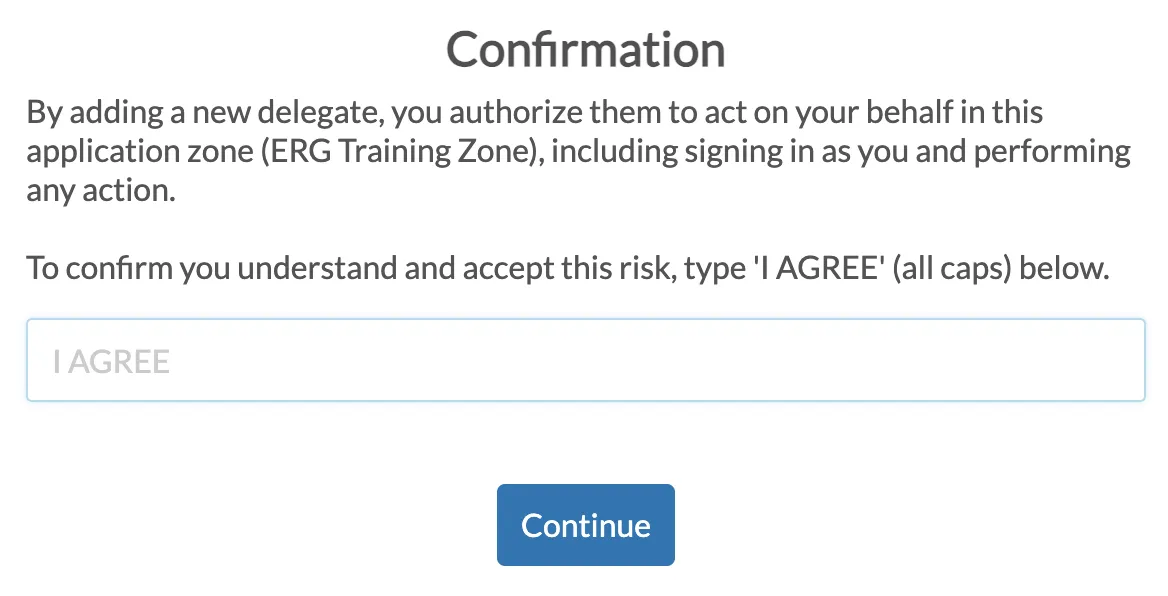Click the words 'To confirm' in the instruction

click(99, 269)
